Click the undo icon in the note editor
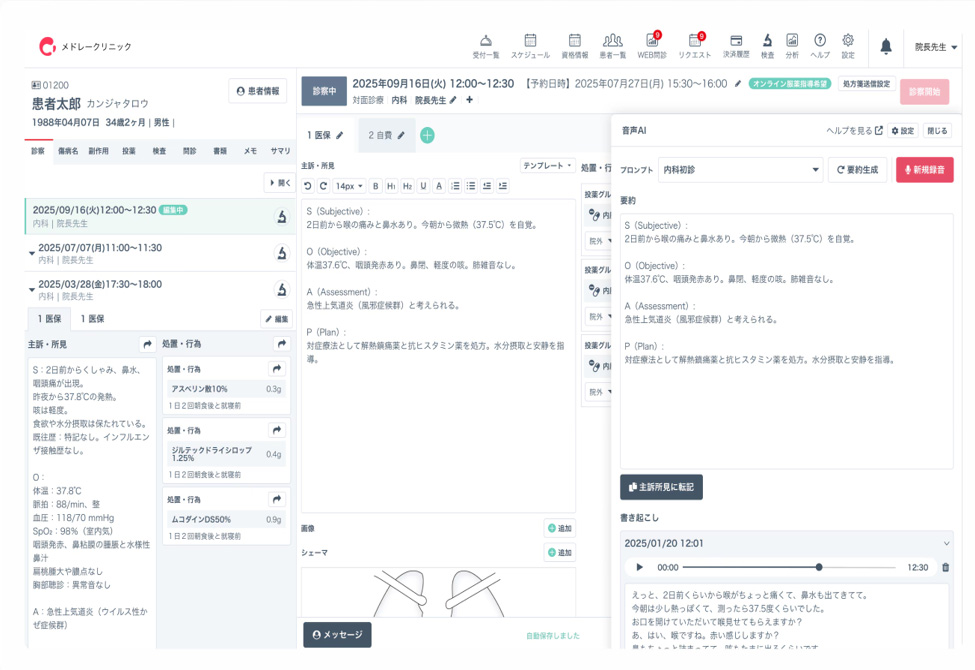This screenshot has width=975, height=670. coord(308,185)
